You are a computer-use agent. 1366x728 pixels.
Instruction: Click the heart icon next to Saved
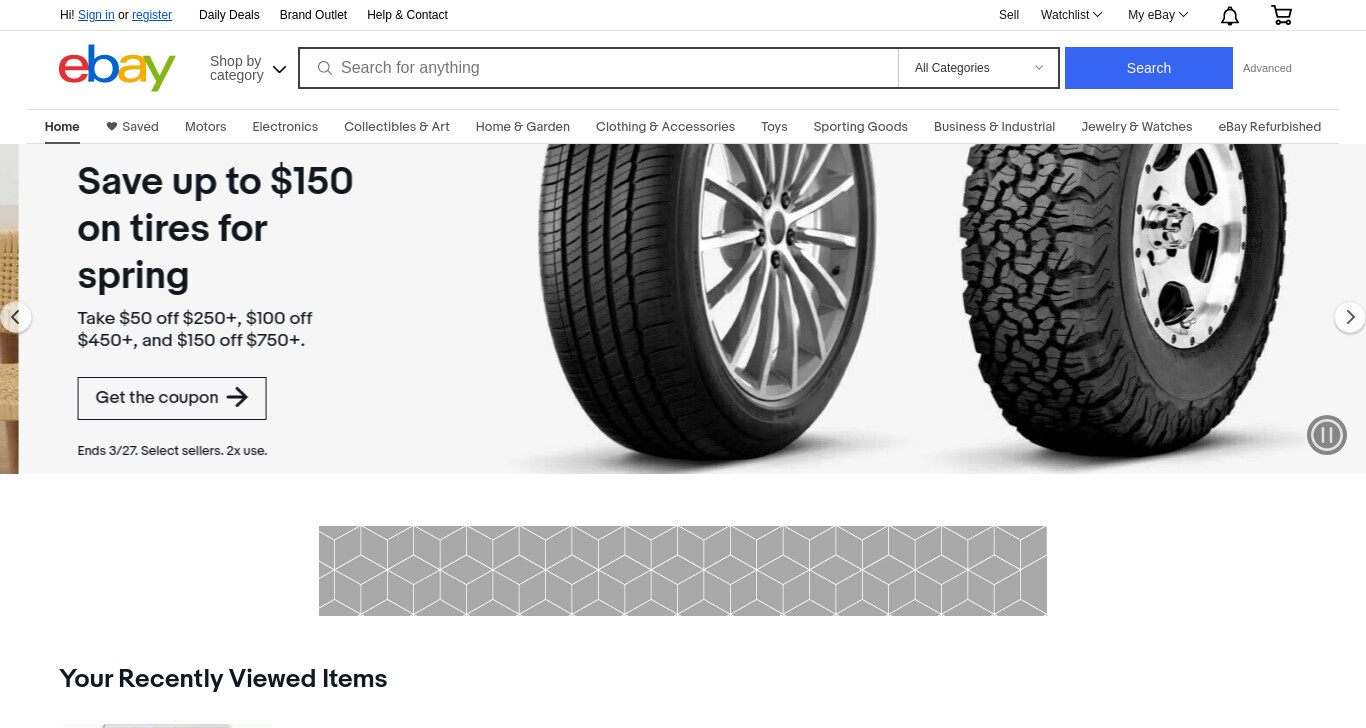point(112,126)
